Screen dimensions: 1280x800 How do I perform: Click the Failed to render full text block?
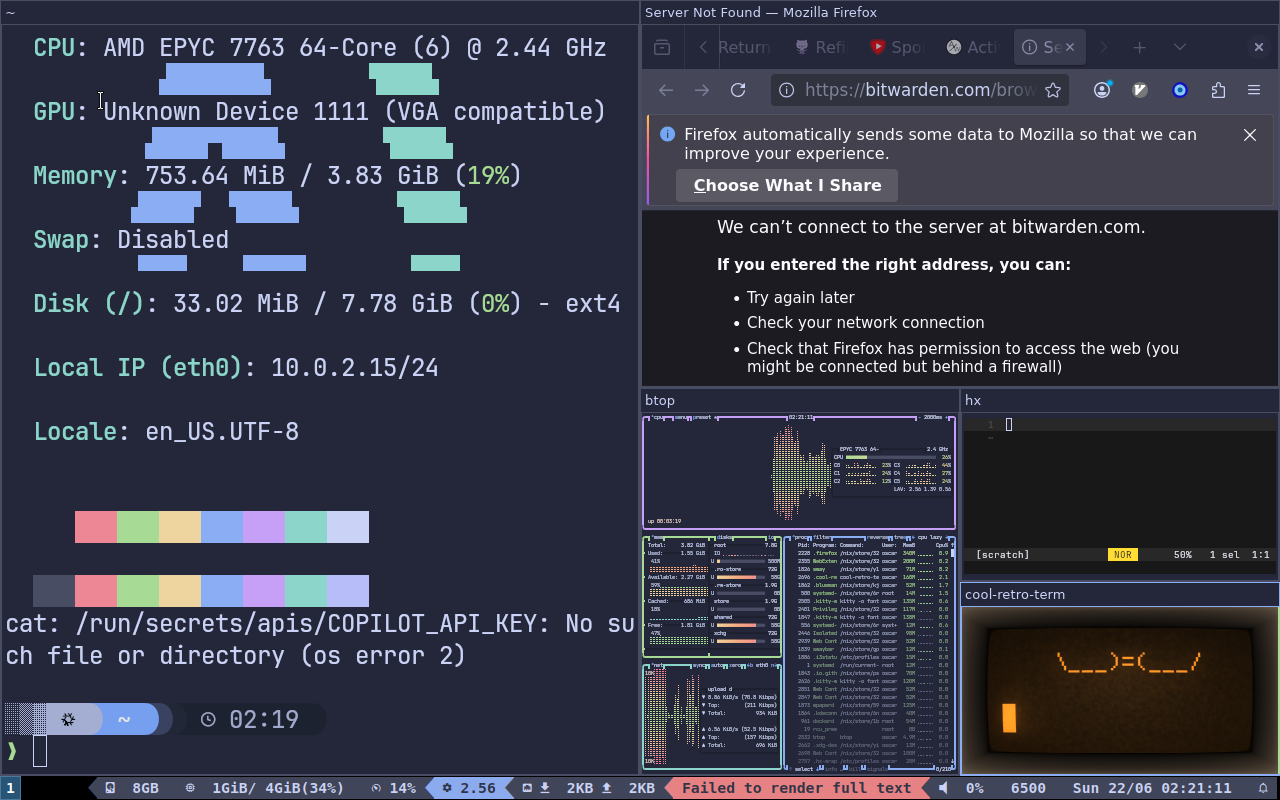tap(796, 788)
